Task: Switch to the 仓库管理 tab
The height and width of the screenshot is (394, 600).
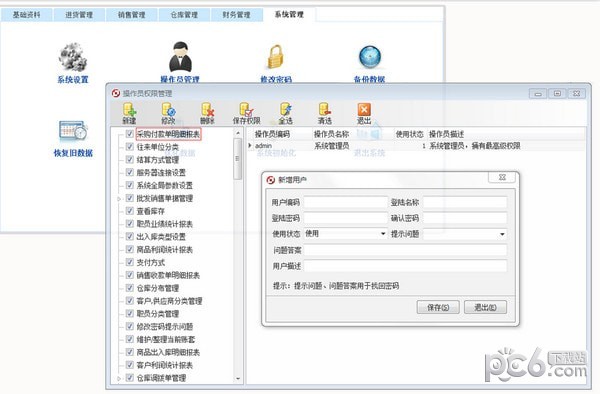Action: click(x=184, y=15)
